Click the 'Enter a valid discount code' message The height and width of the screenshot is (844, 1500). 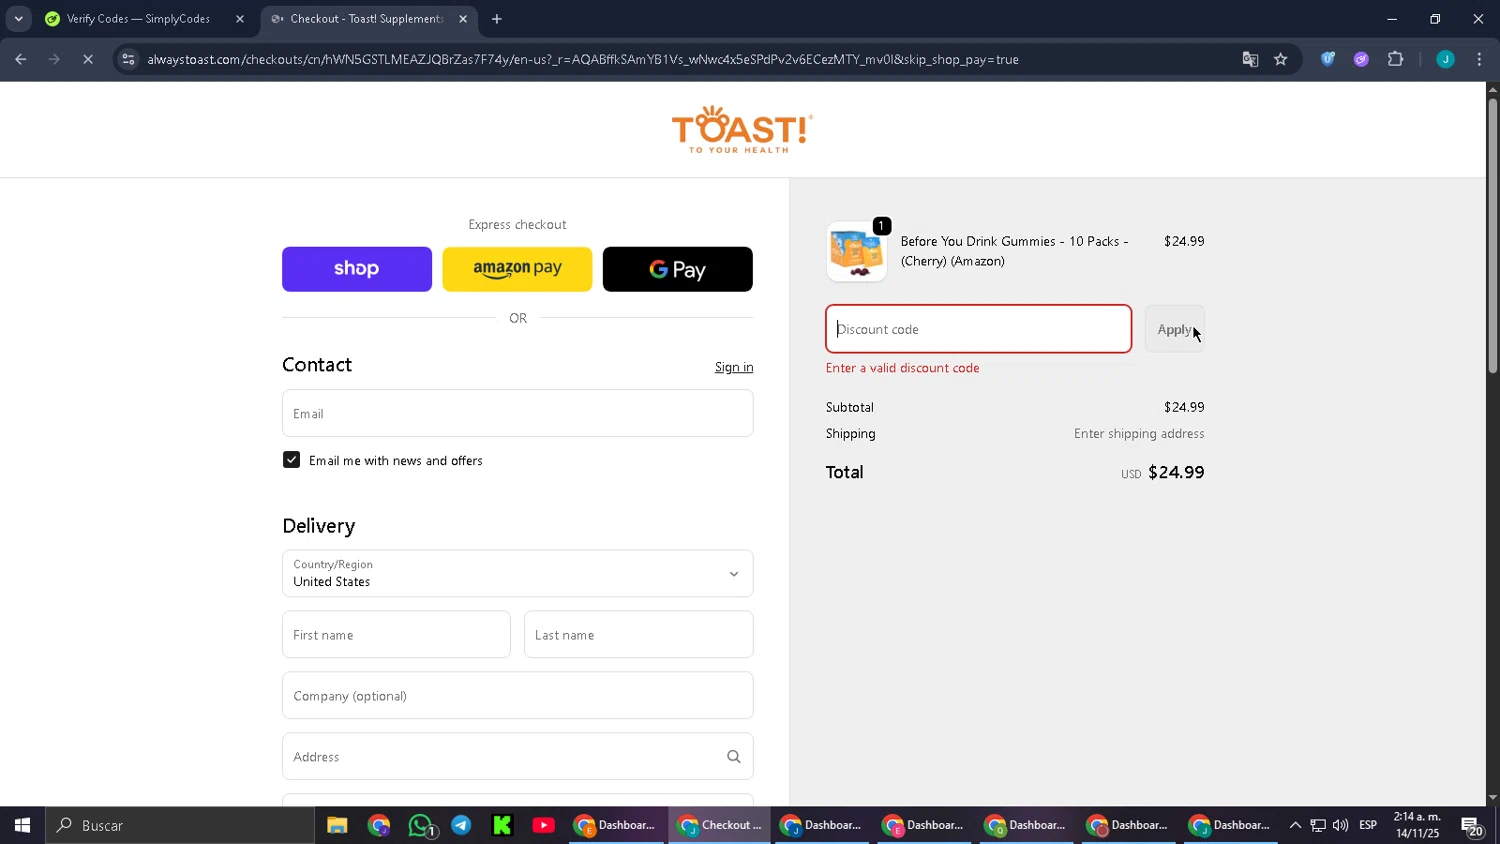click(x=902, y=368)
